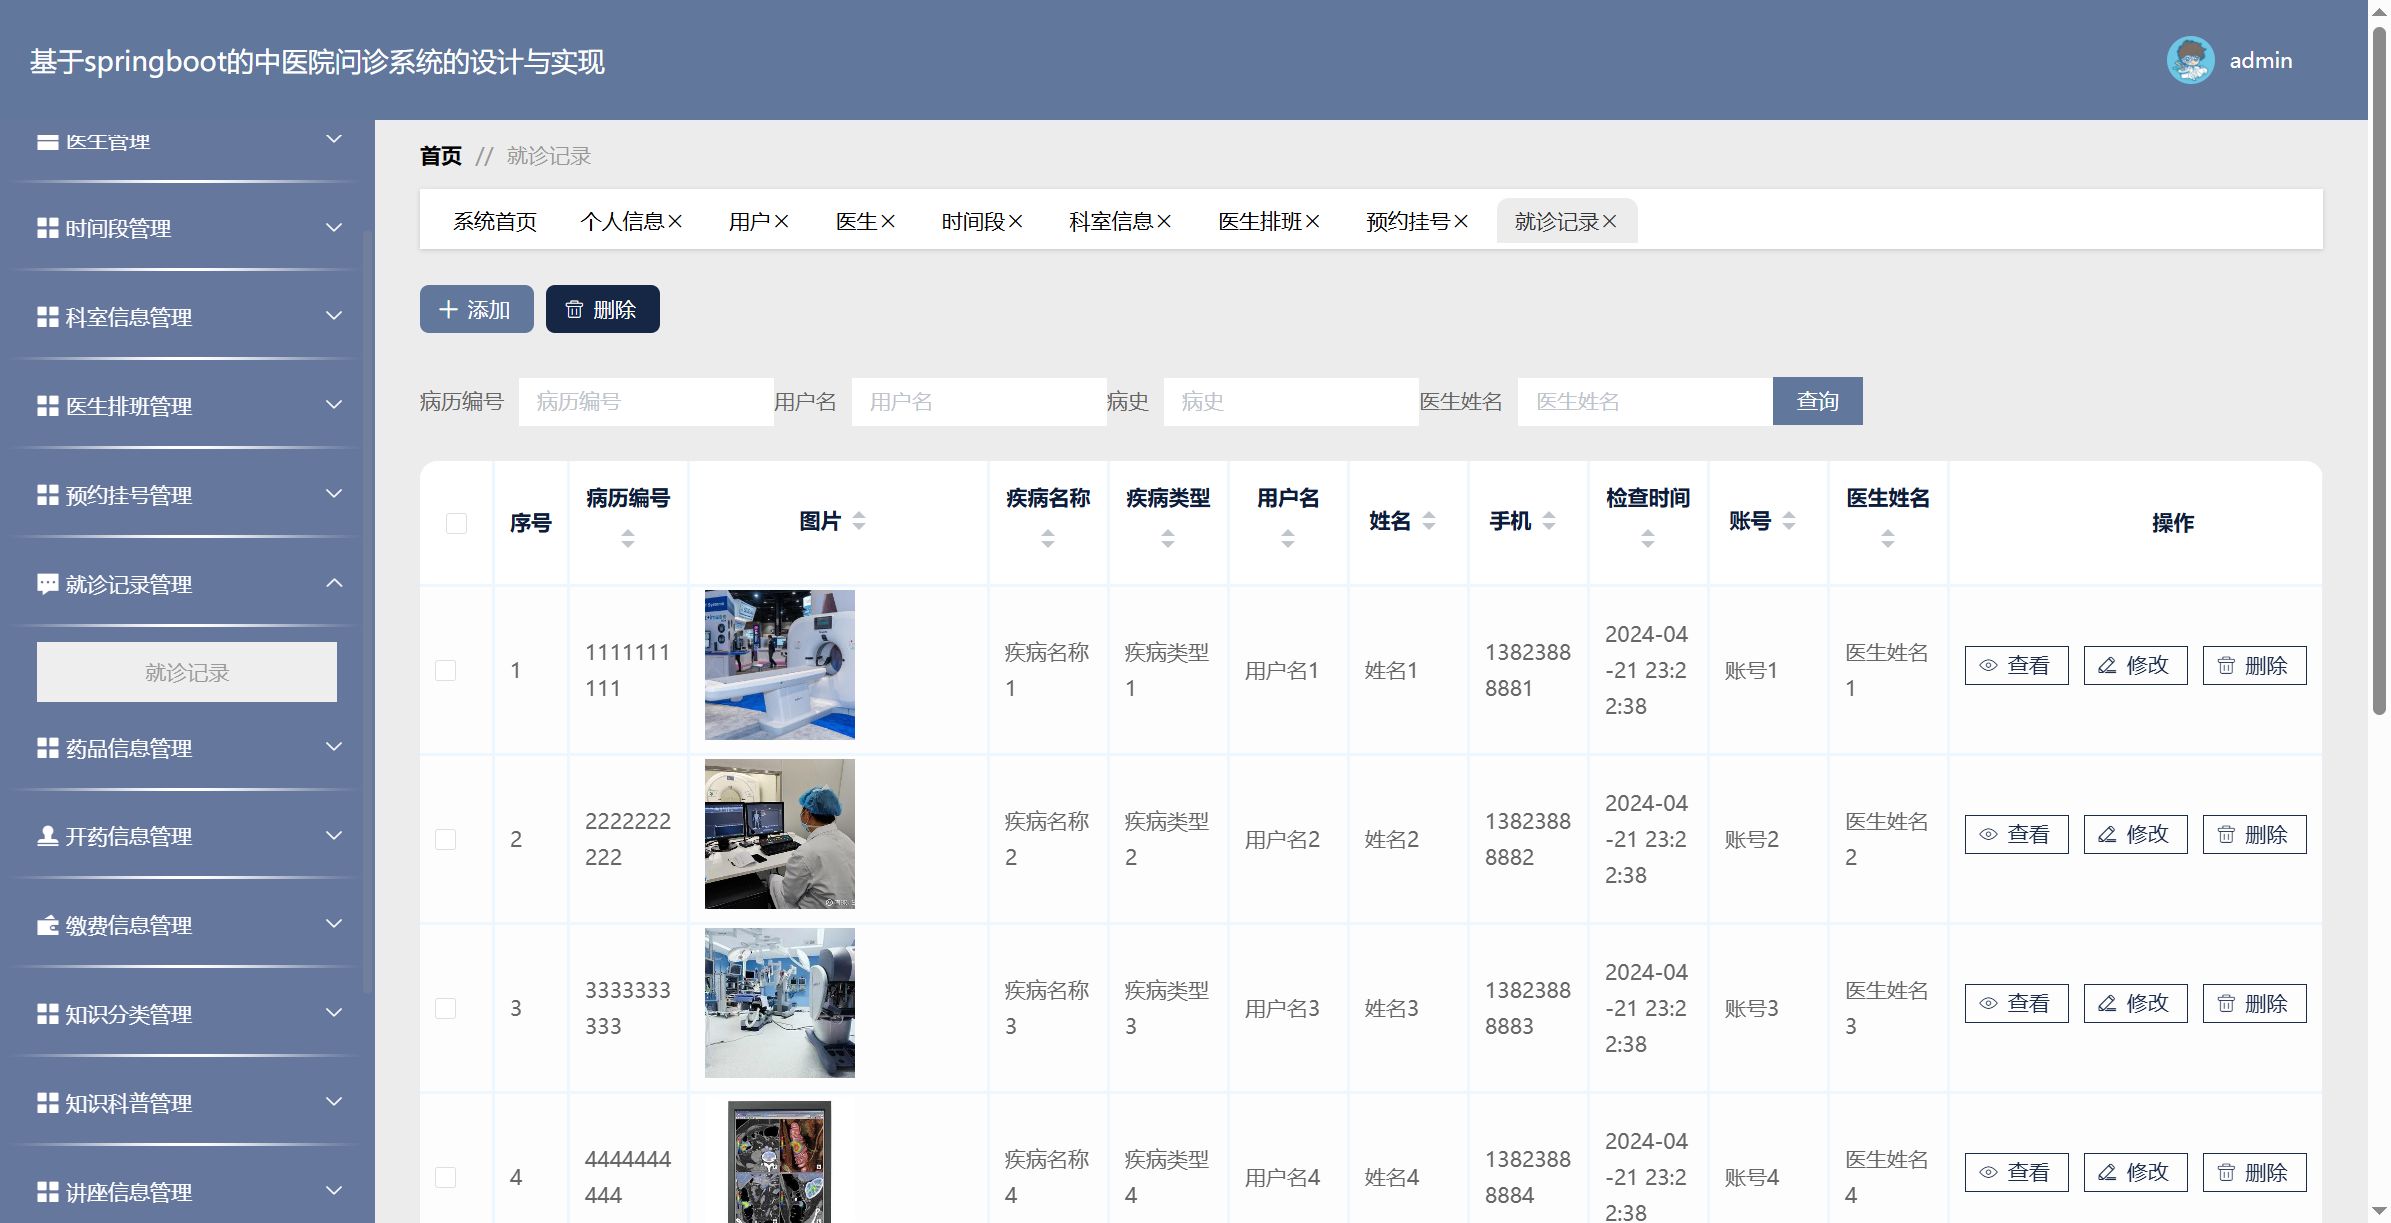The height and width of the screenshot is (1223, 2391).
Task: Click sort icon under 检查时间 header
Action: (x=1647, y=539)
